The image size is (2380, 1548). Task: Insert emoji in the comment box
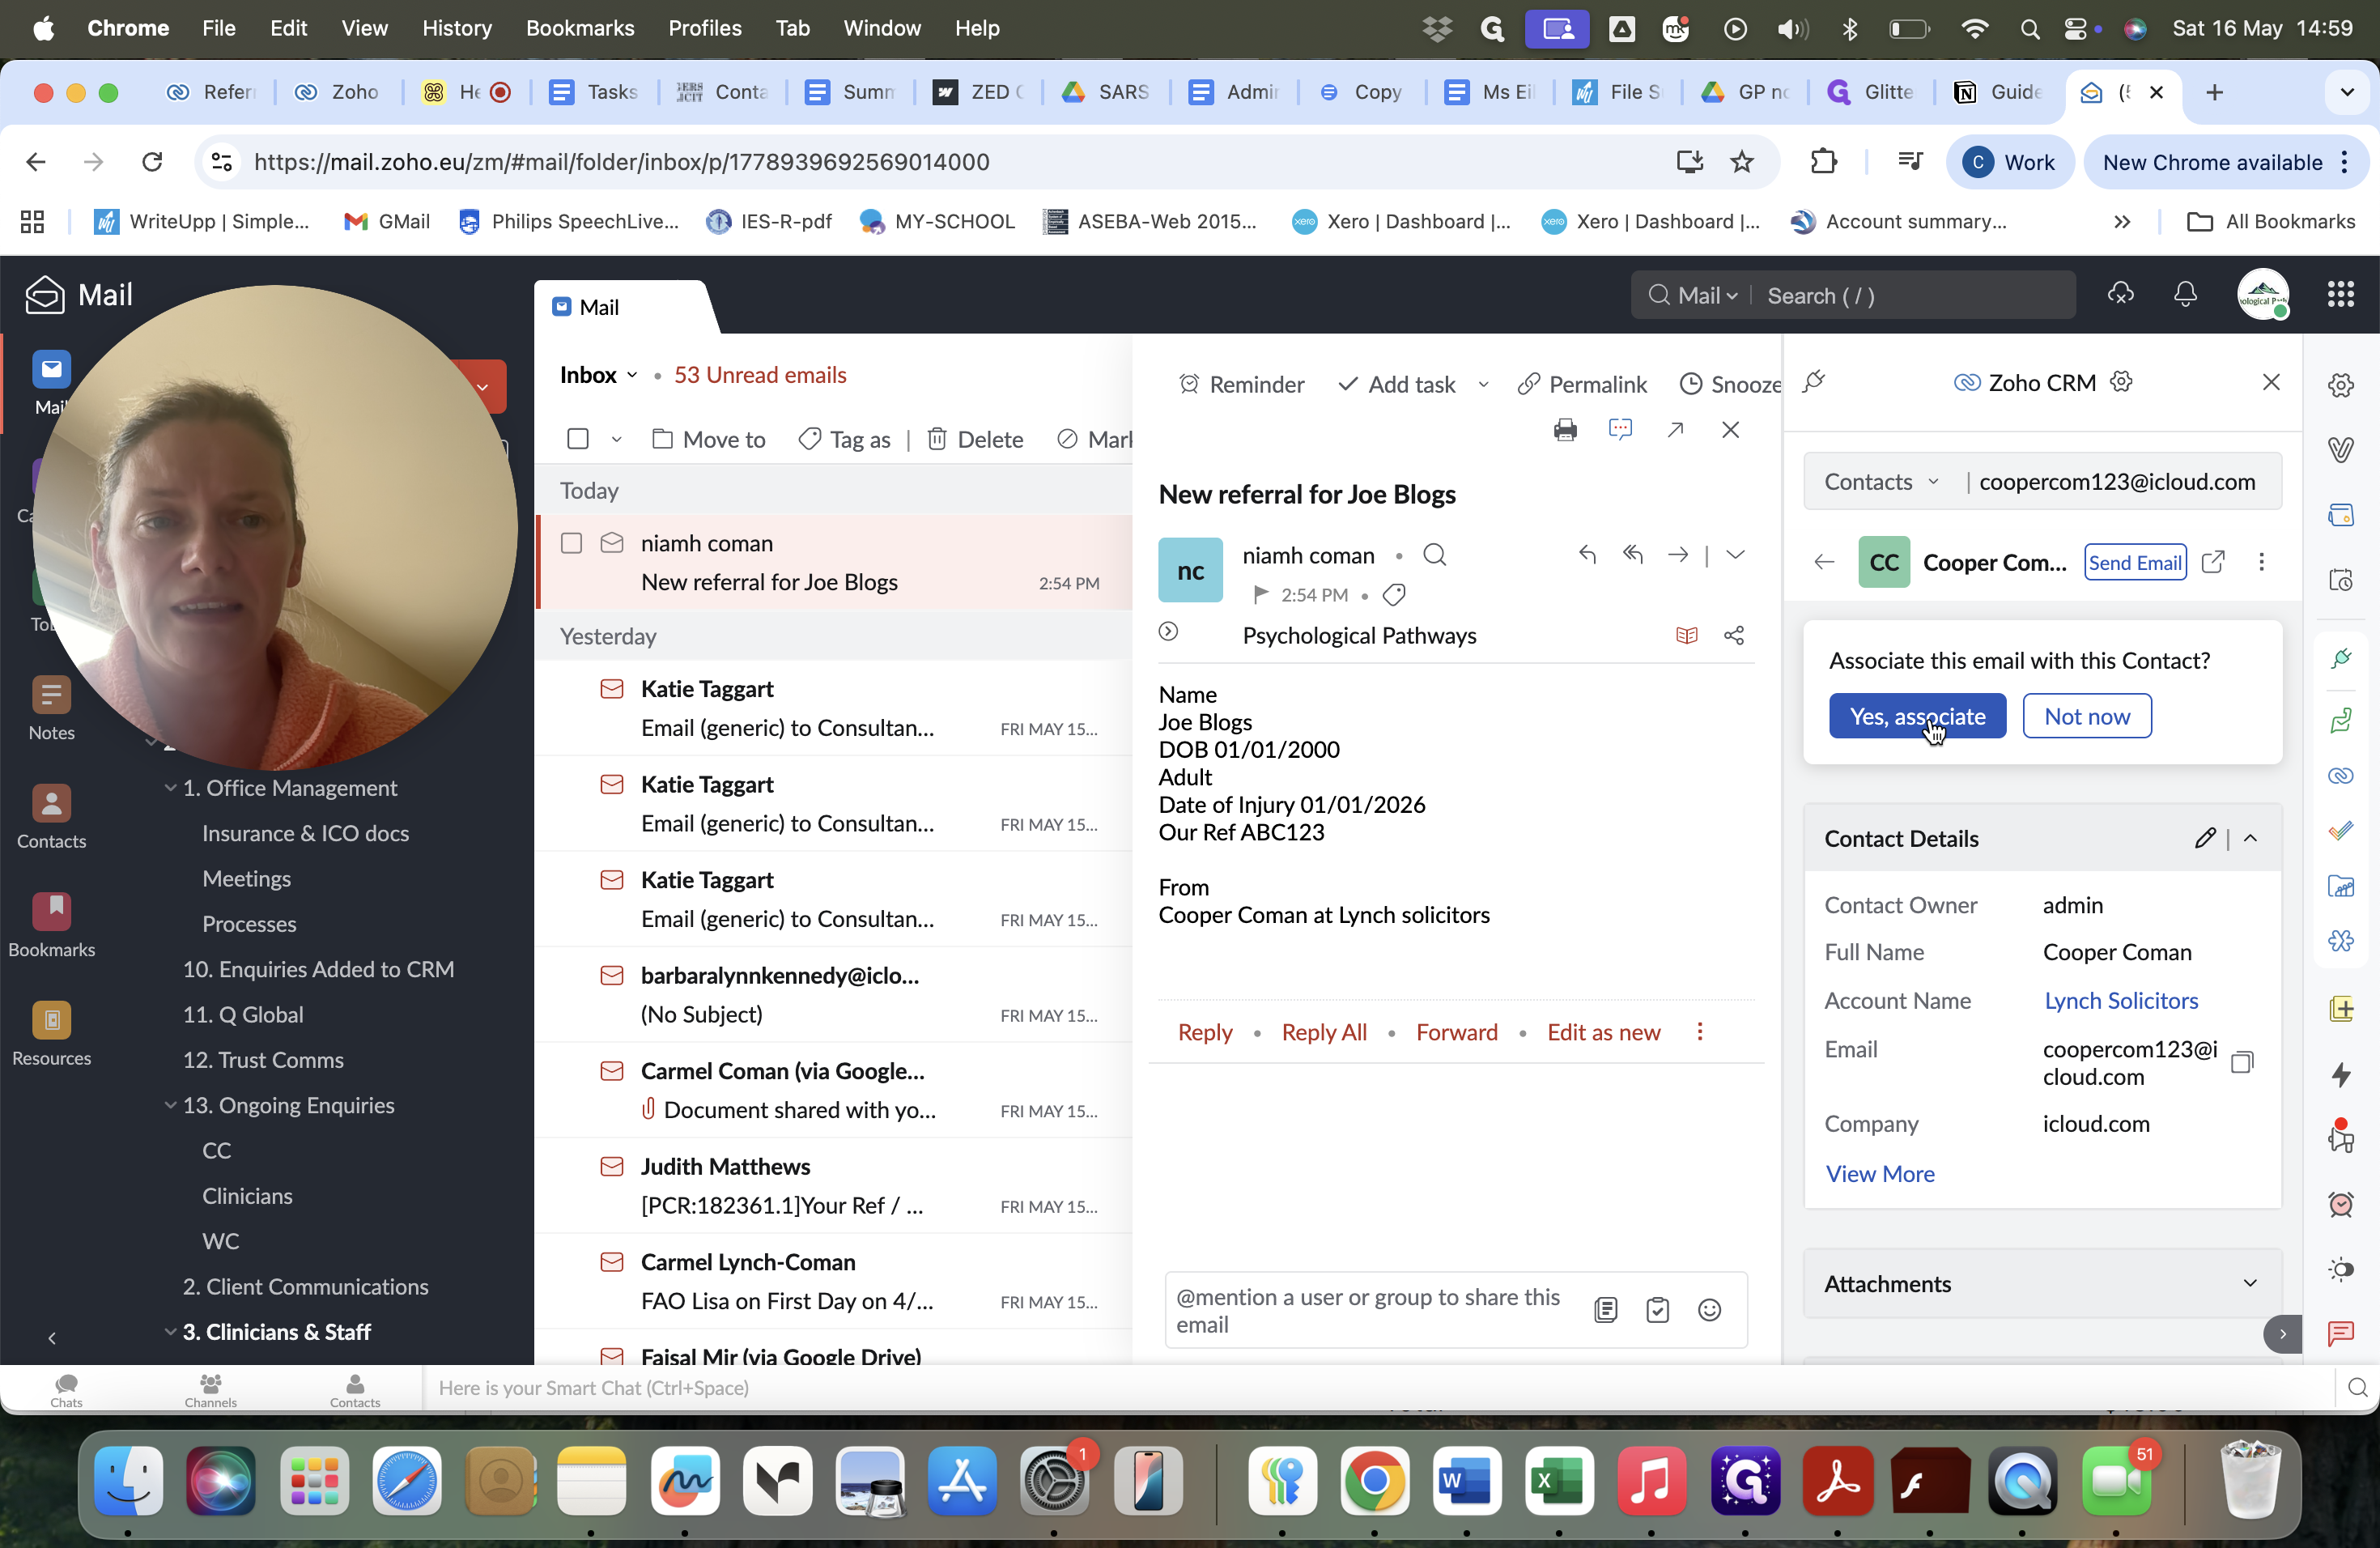[1709, 1310]
